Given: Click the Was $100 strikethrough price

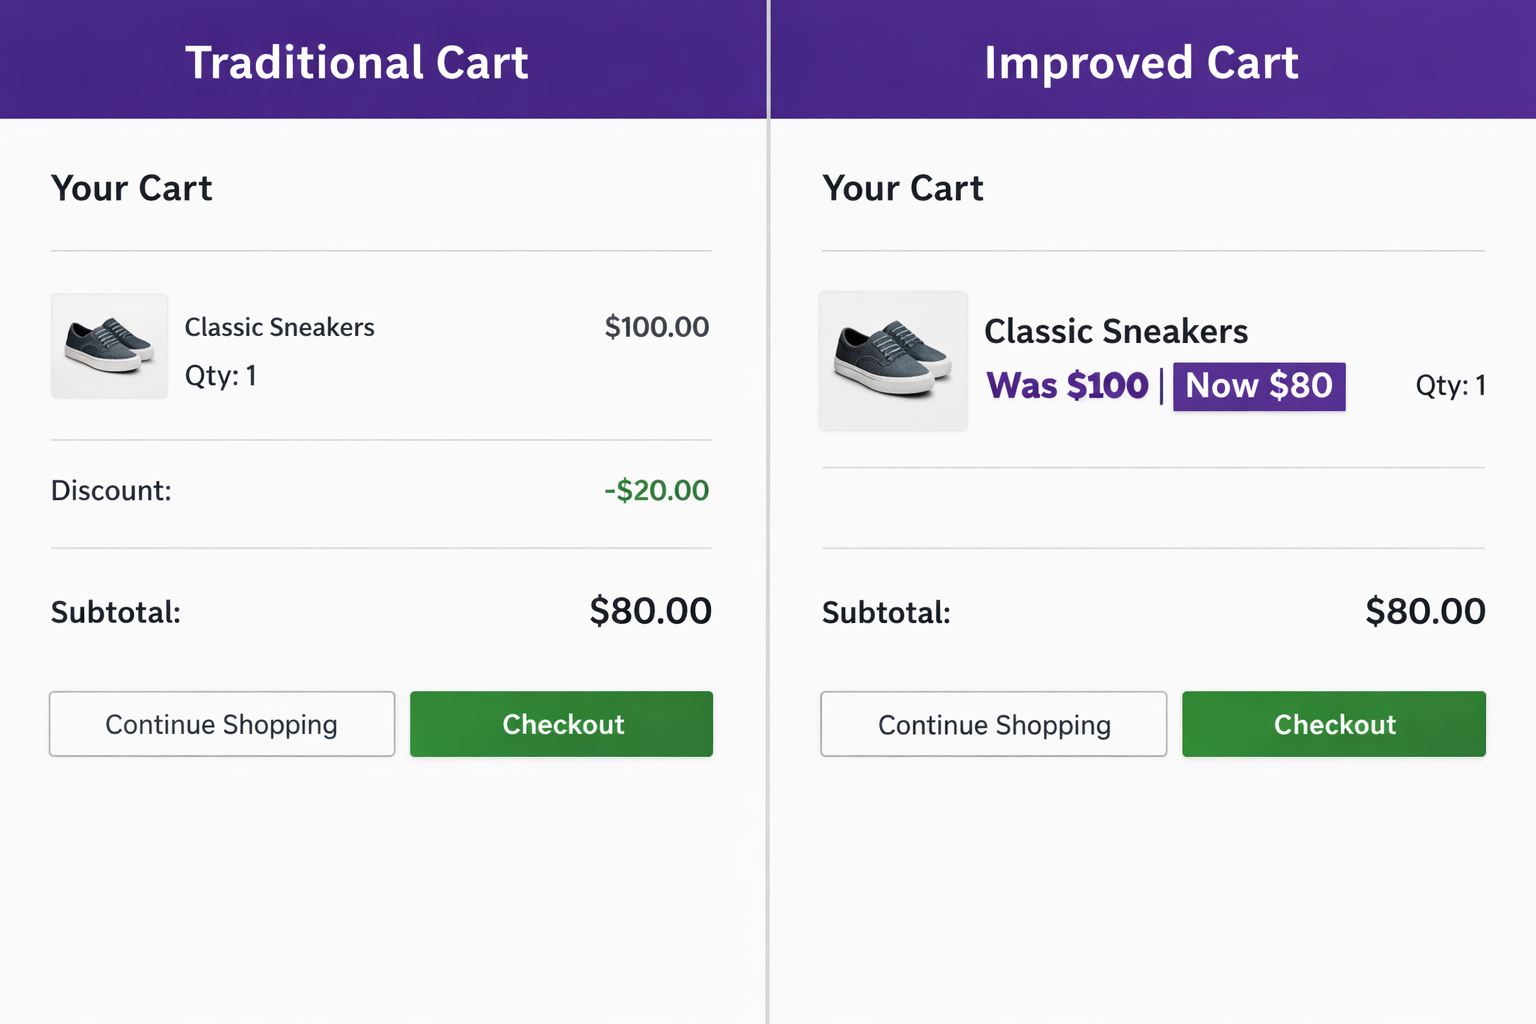Looking at the screenshot, I should (1066, 385).
